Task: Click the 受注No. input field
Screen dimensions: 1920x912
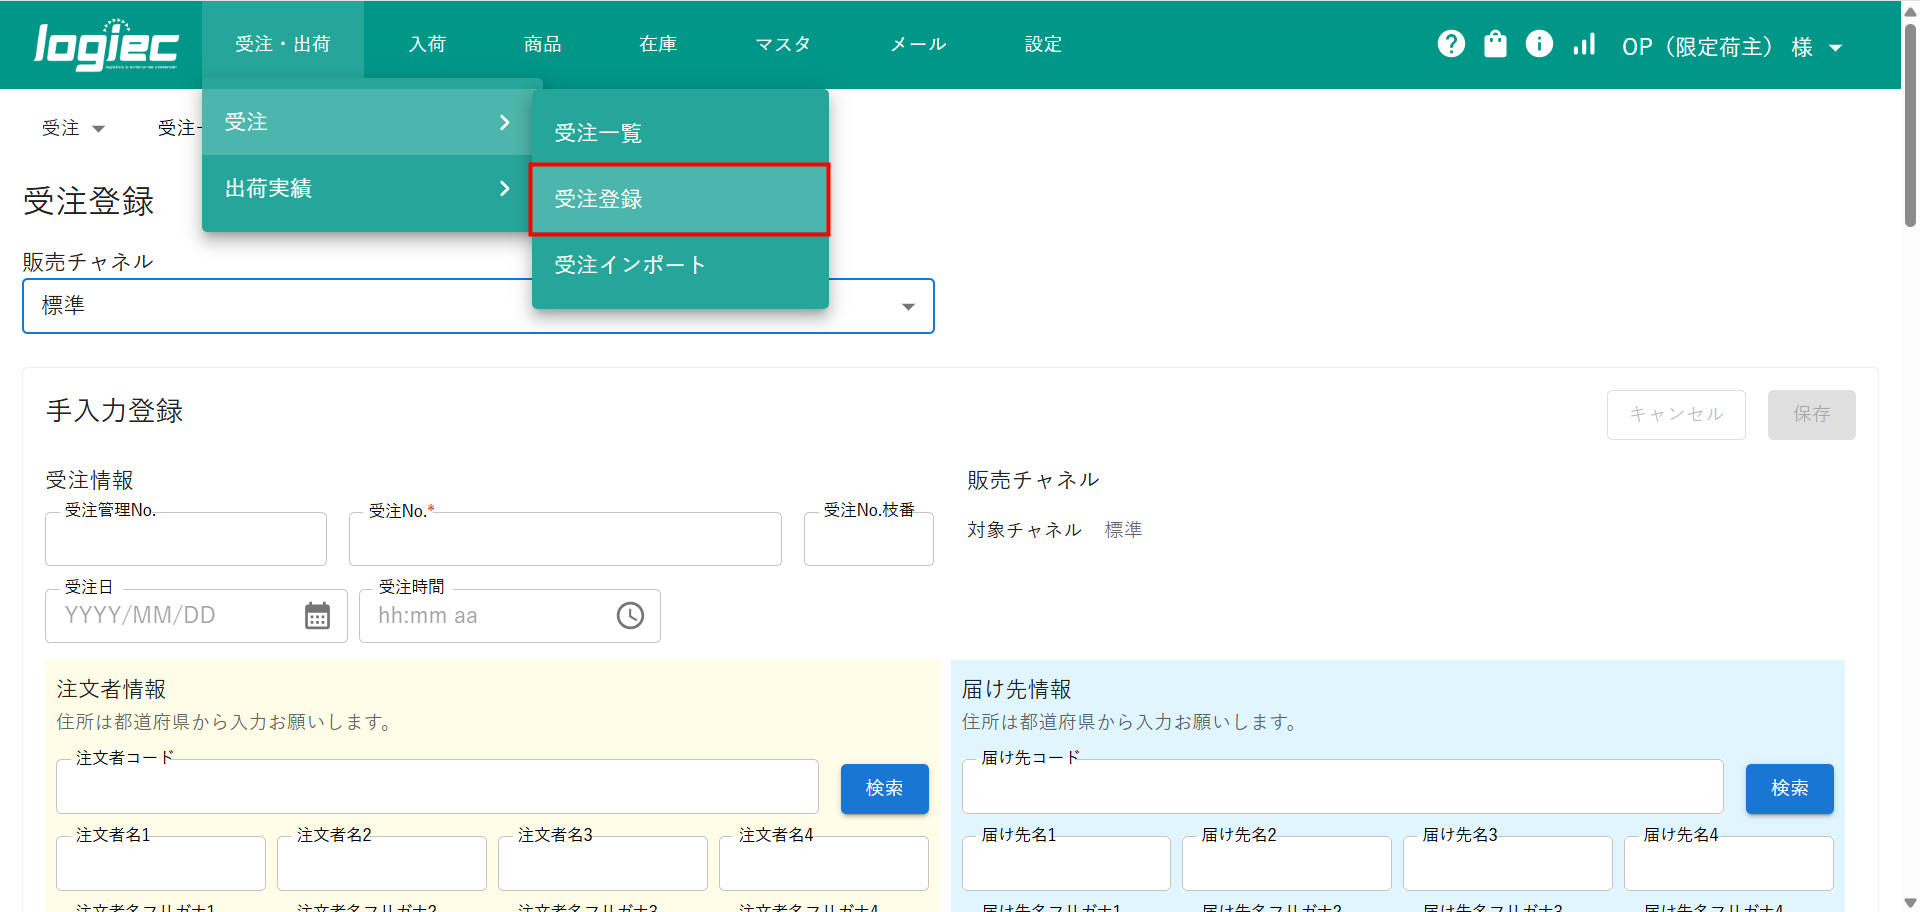Action: click(565, 540)
